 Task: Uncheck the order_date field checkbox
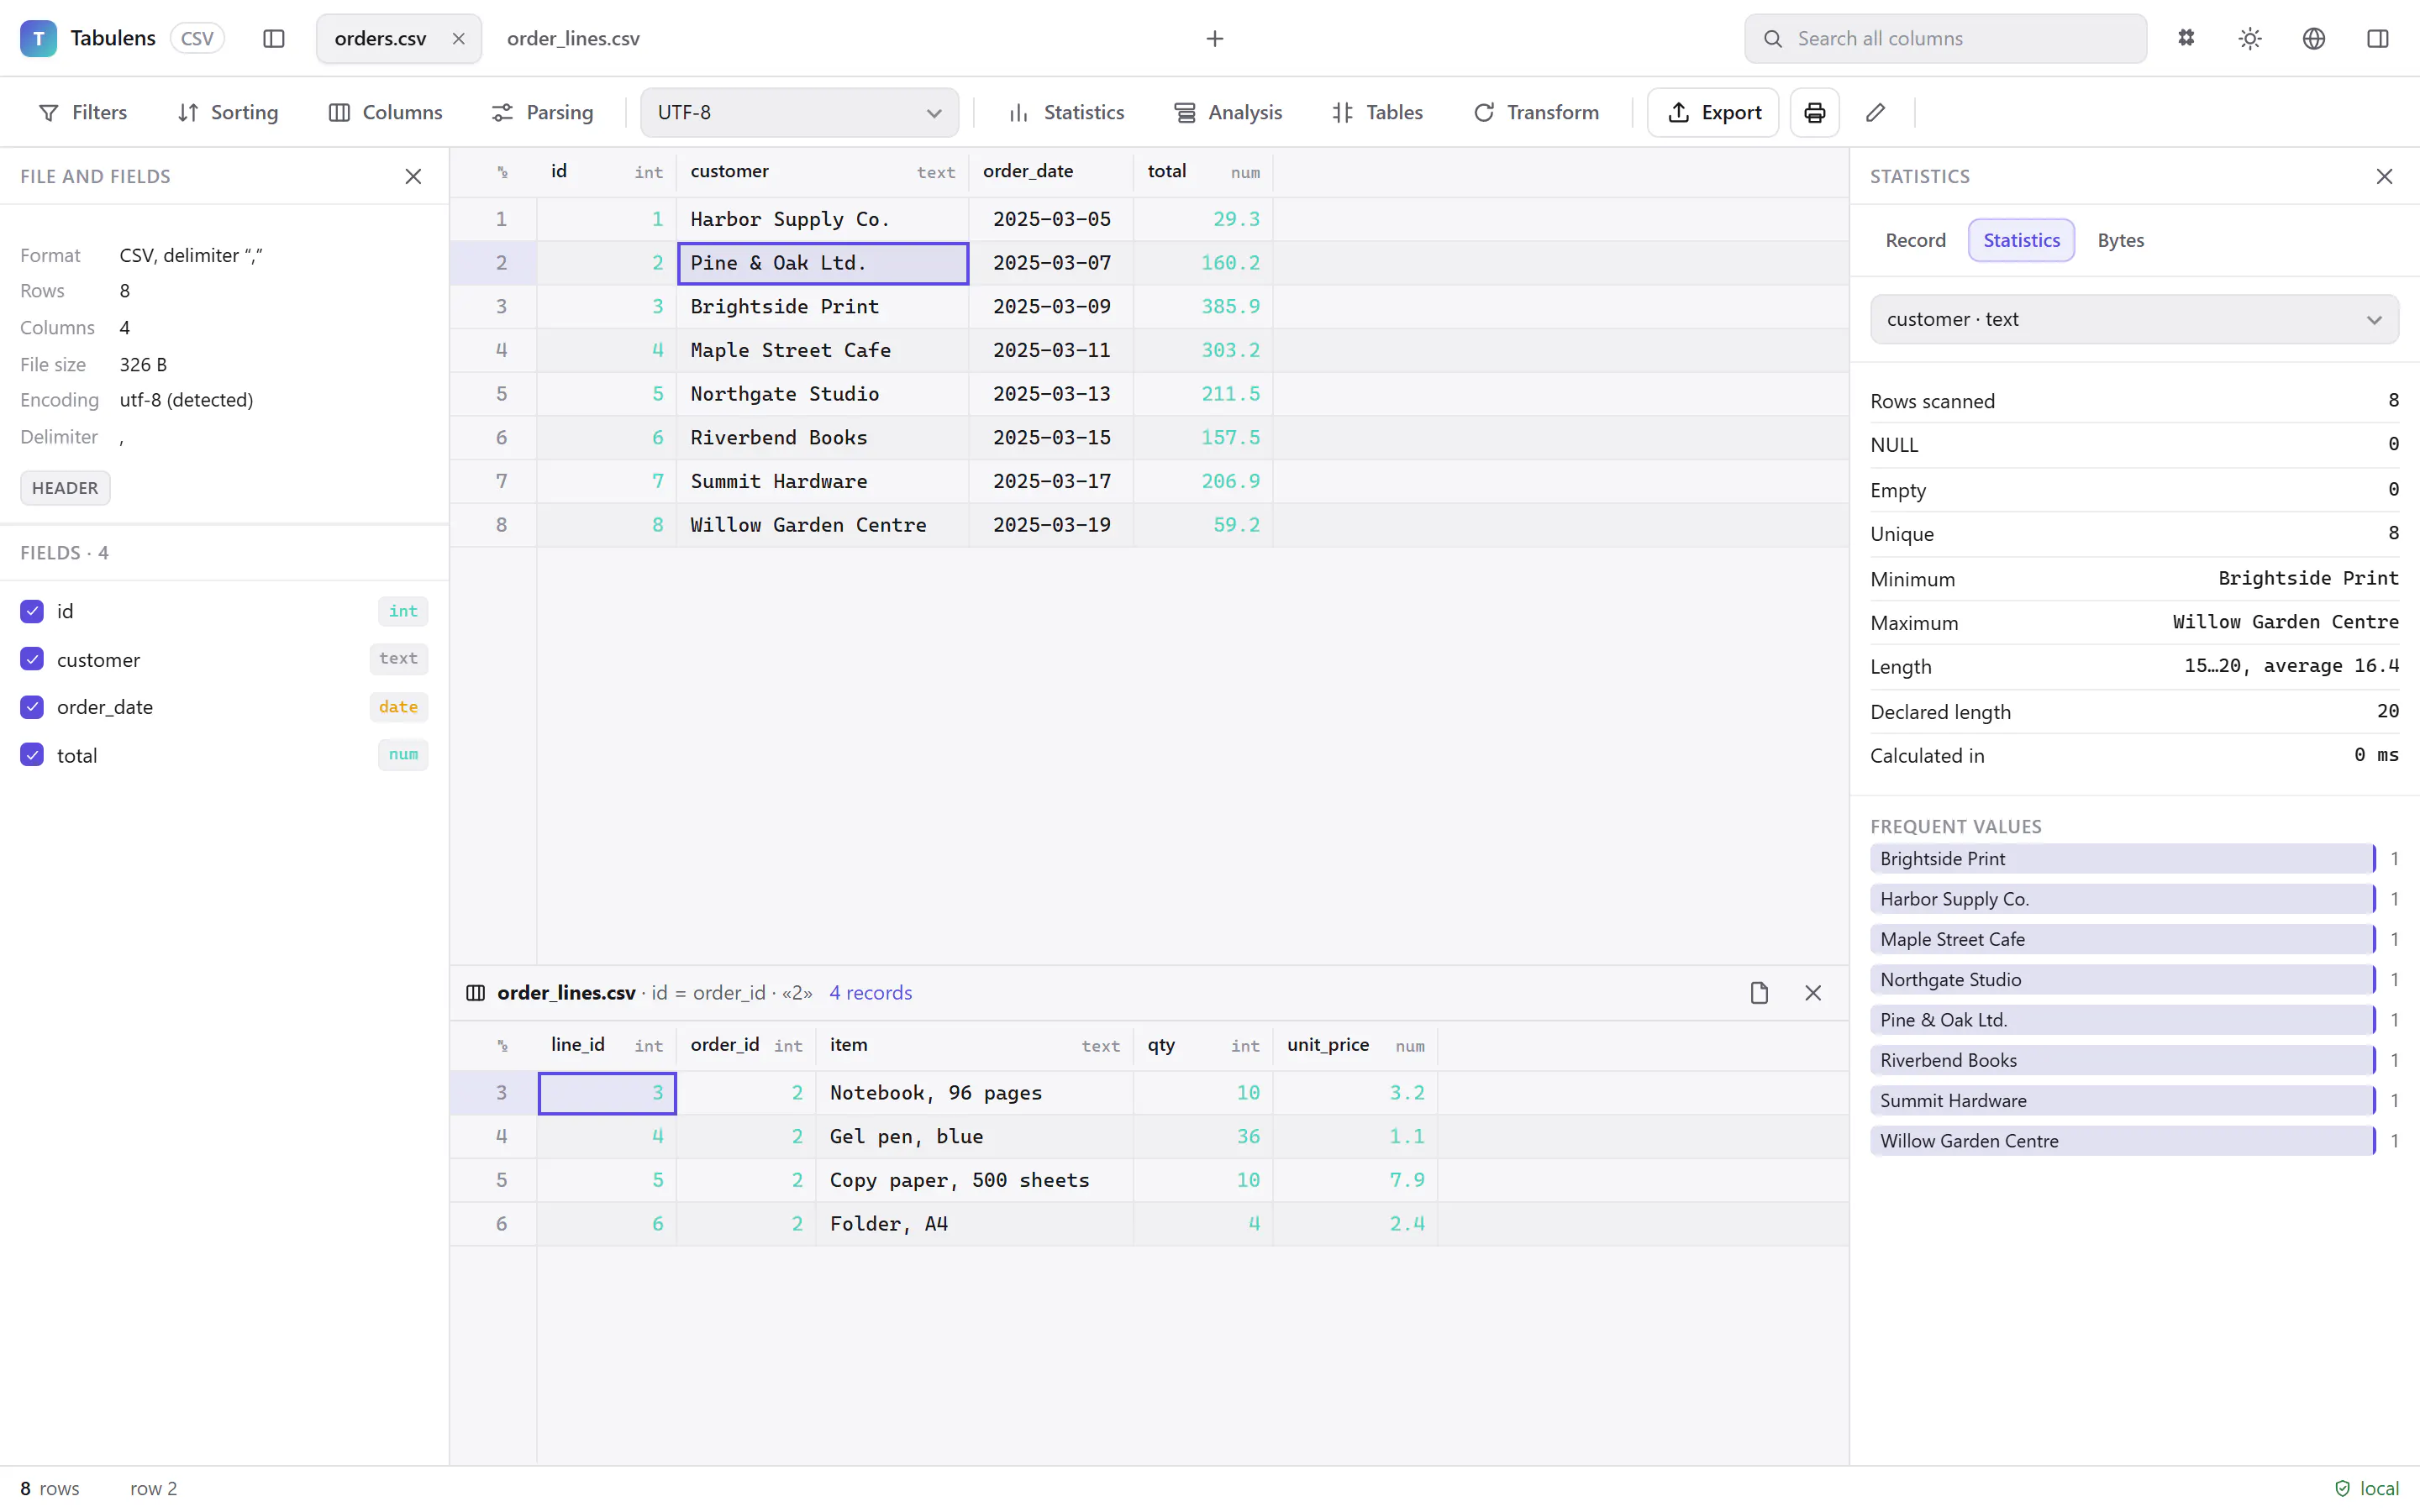click(x=32, y=707)
